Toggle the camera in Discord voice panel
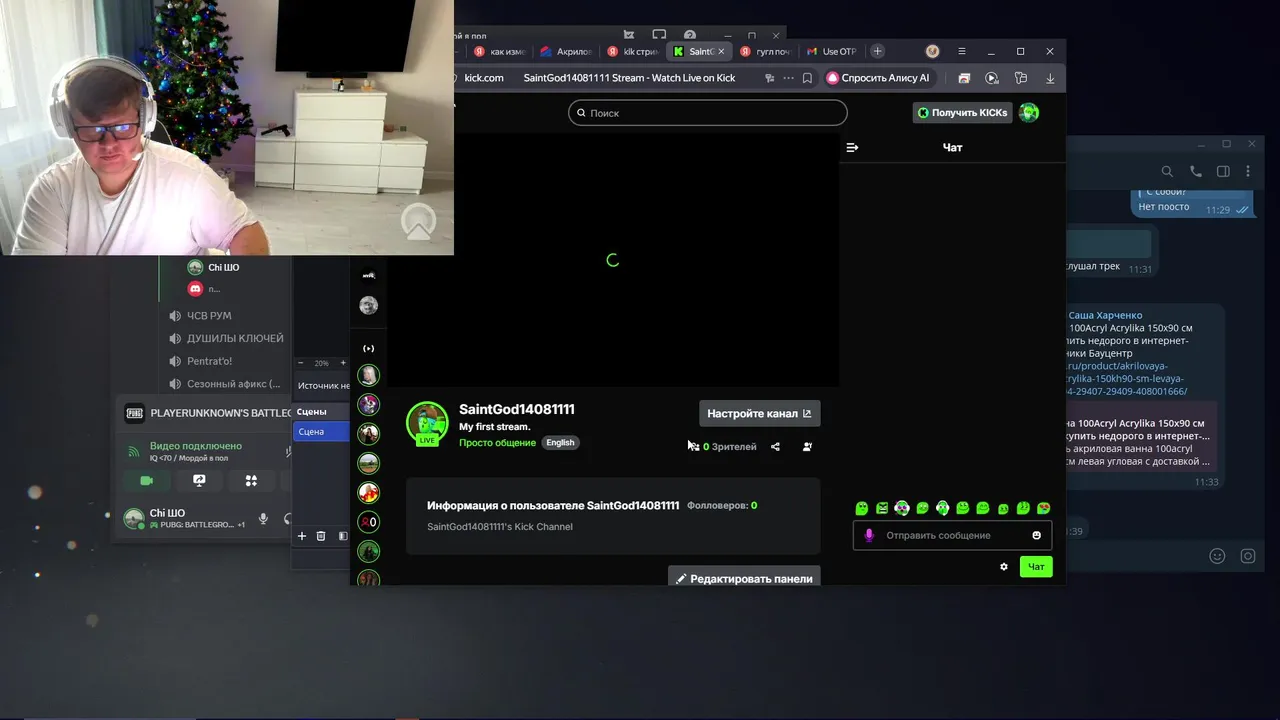The height and width of the screenshot is (720, 1280). pos(146,481)
